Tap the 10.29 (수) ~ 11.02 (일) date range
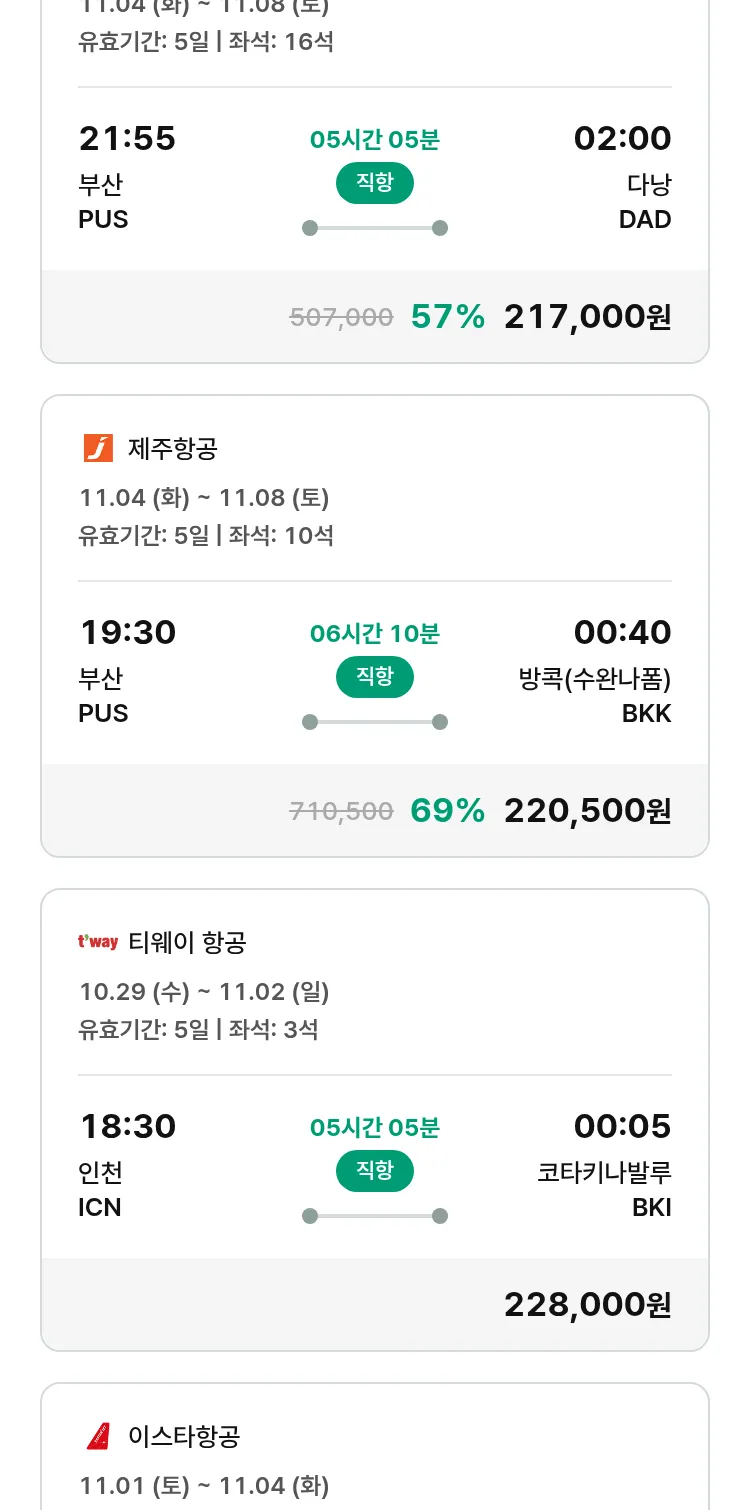The height and width of the screenshot is (1510, 750). tap(204, 992)
